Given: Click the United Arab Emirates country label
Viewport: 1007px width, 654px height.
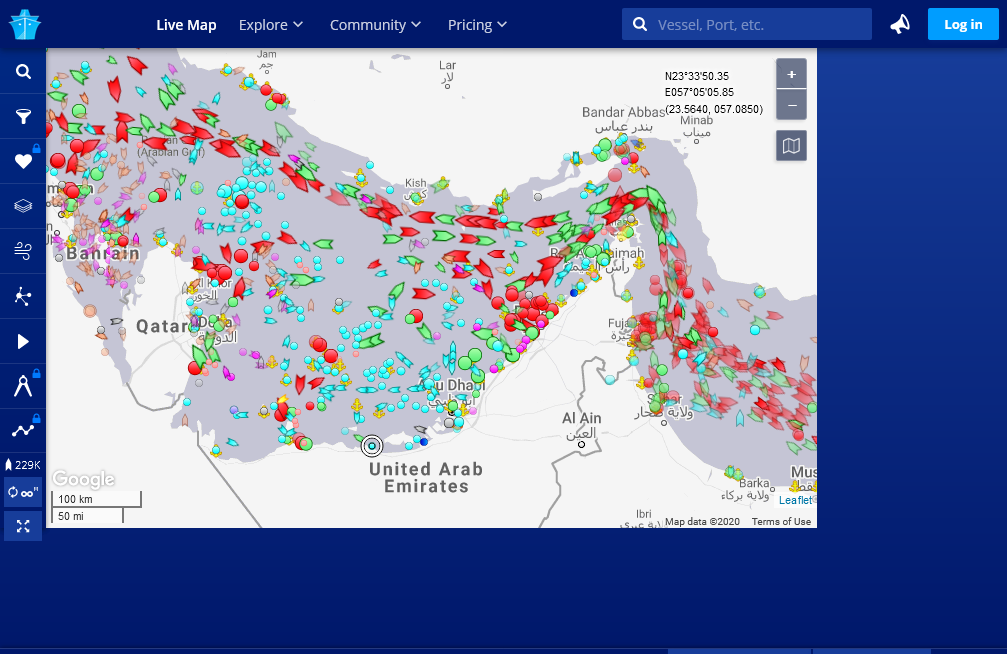Looking at the screenshot, I should point(426,478).
